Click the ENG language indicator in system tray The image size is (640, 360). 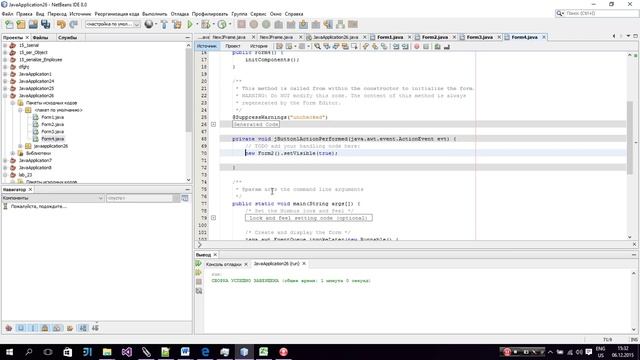click(600, 349)
